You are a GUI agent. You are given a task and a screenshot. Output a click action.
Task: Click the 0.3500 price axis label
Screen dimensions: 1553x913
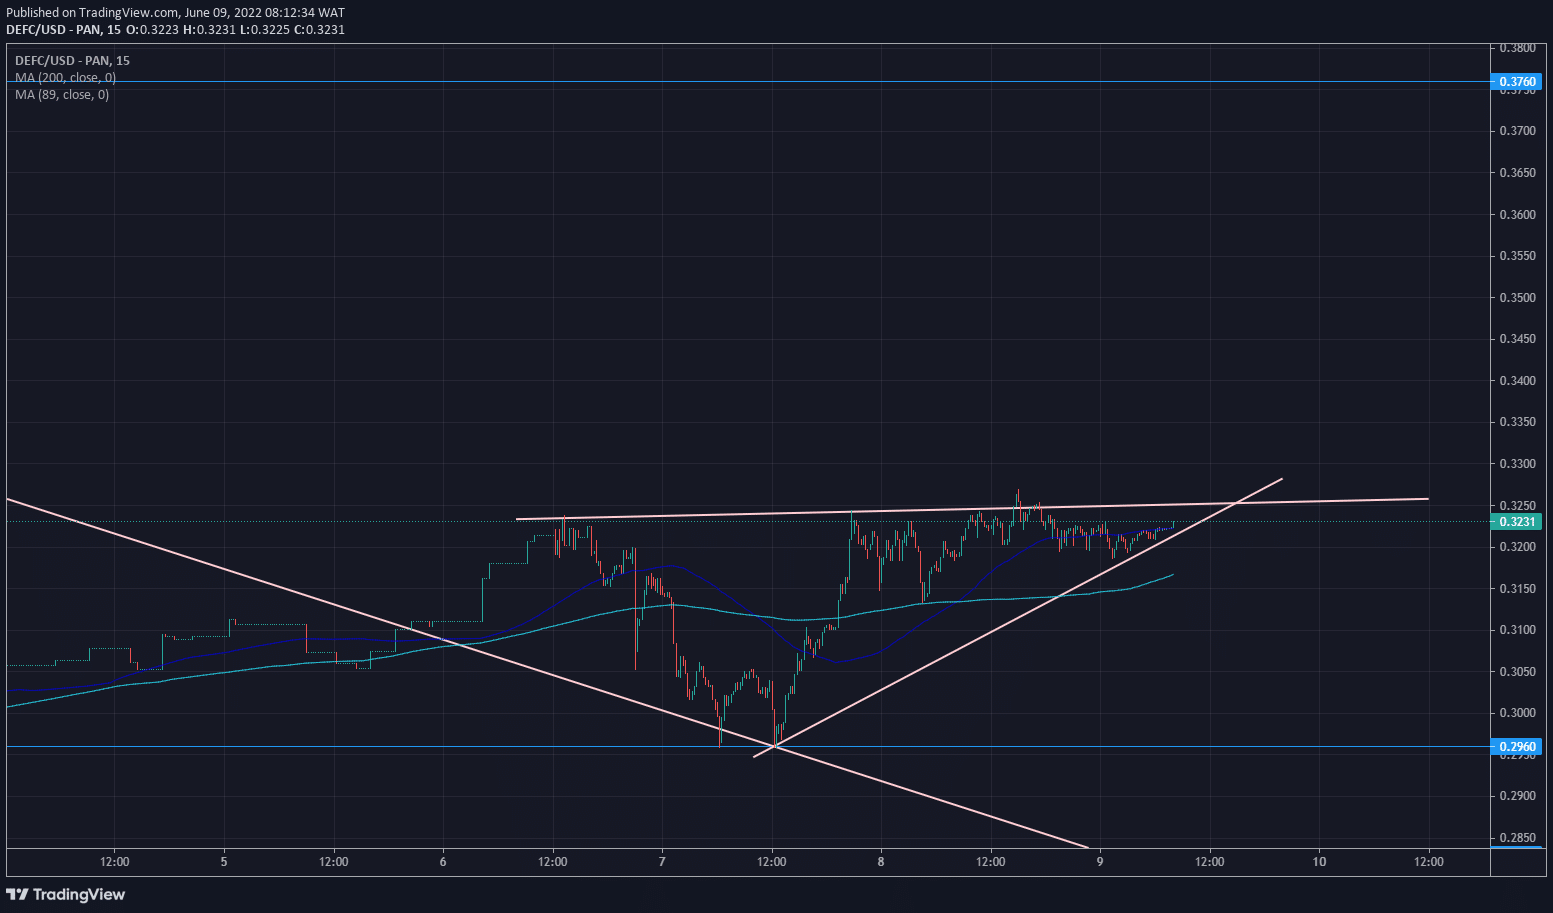pos(1517,297)
